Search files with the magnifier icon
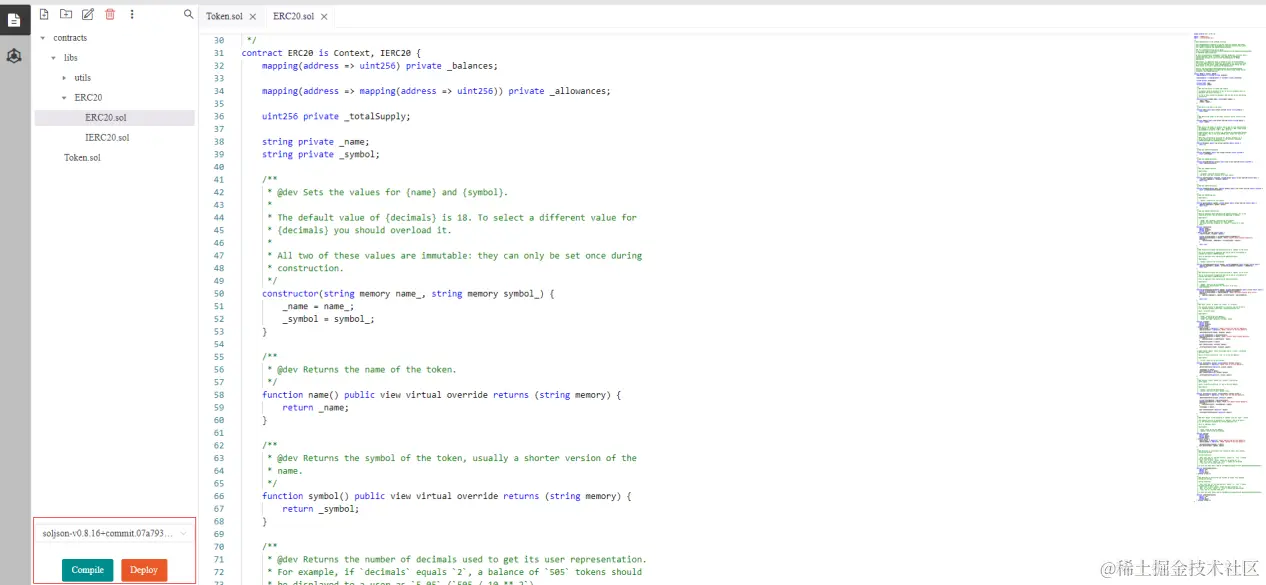The width and height of the screenshot is (1266, 585). (189, 14)
